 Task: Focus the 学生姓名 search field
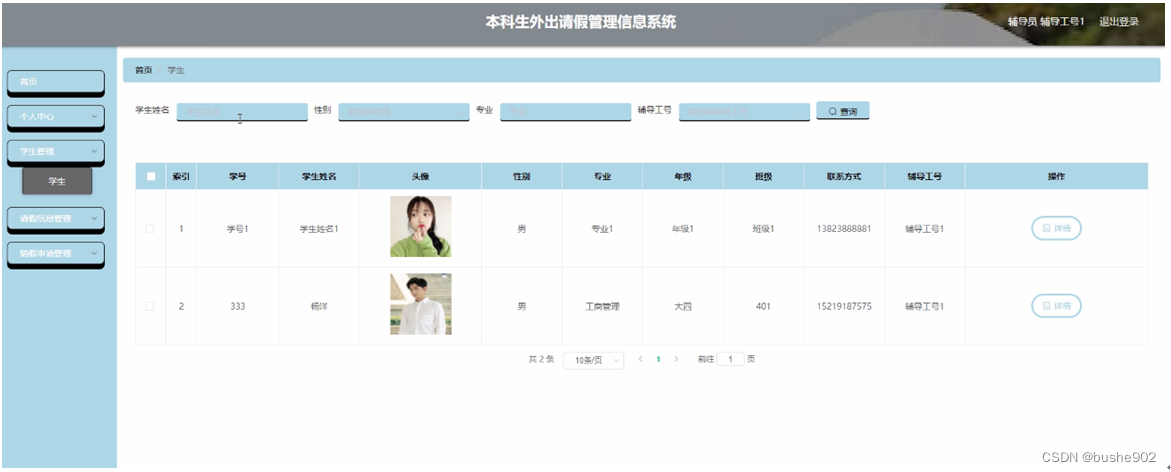click(x=242, y=112)
